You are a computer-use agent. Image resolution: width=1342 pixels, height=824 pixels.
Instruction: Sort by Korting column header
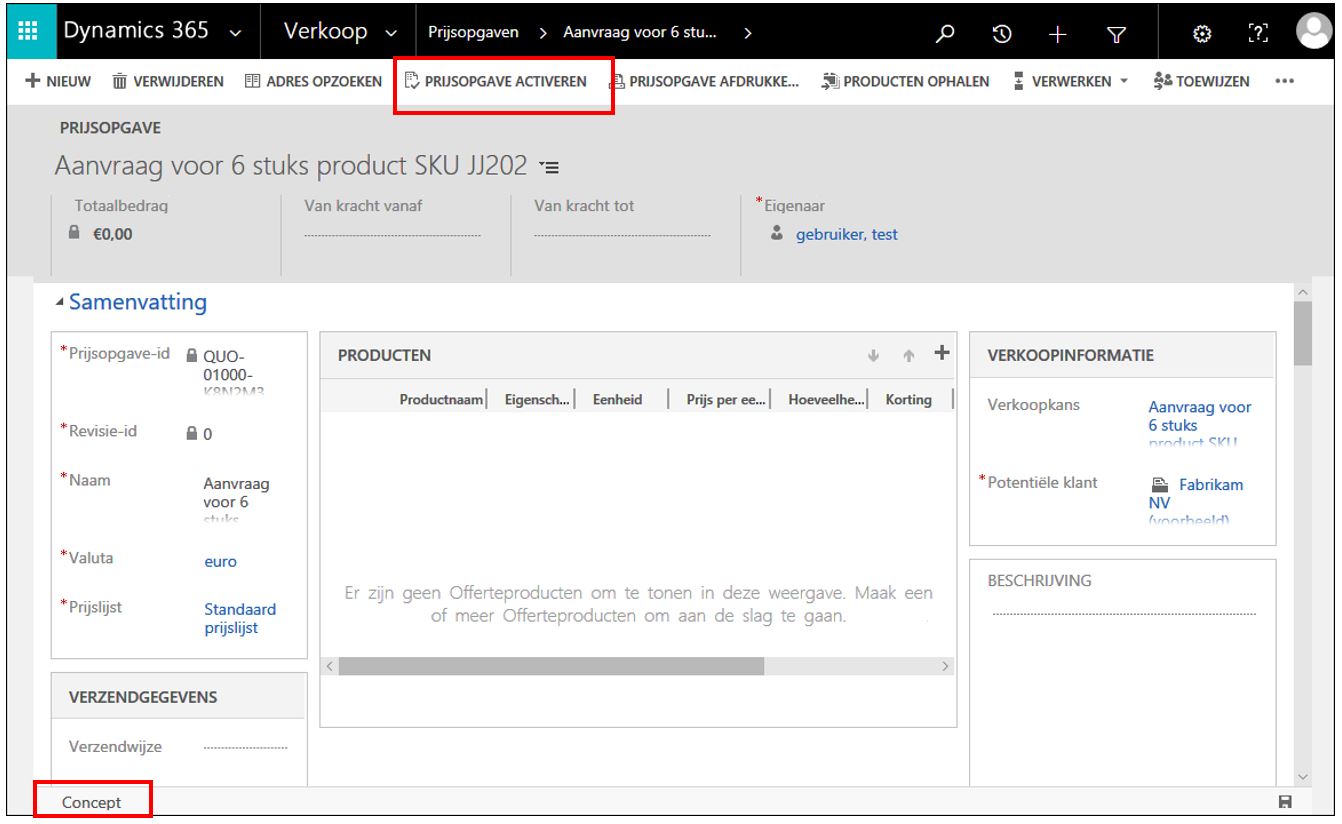[x=909, y=400]
